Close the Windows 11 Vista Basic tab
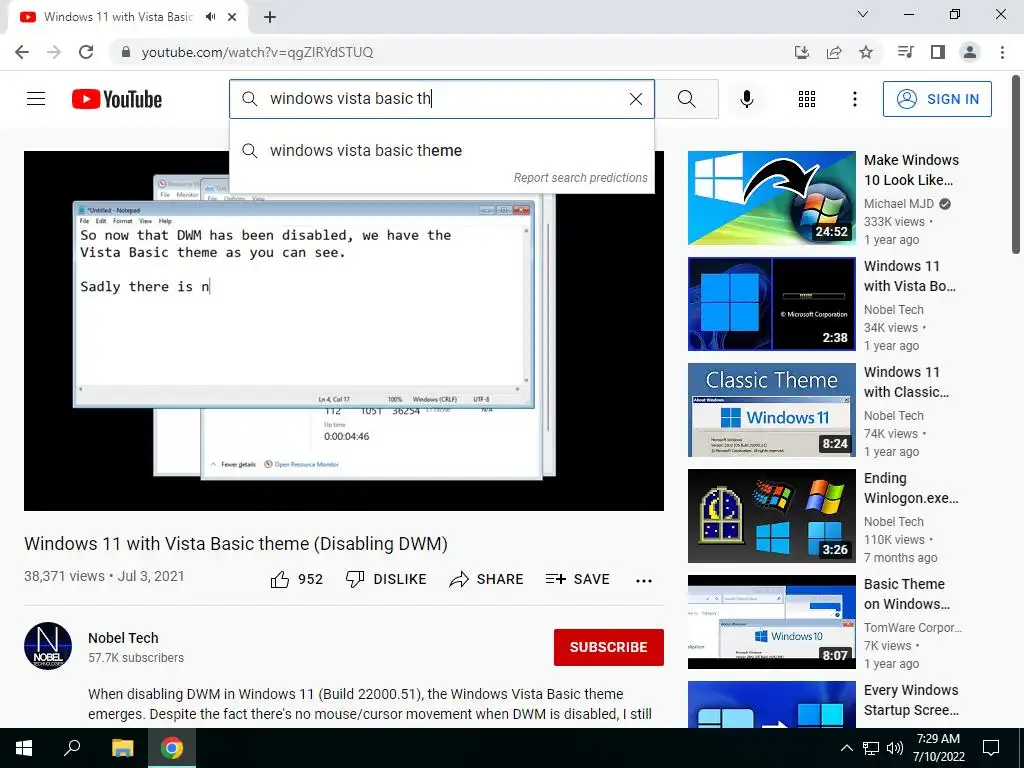Viewport: 1024px width, 768px height. click(232, 17)
